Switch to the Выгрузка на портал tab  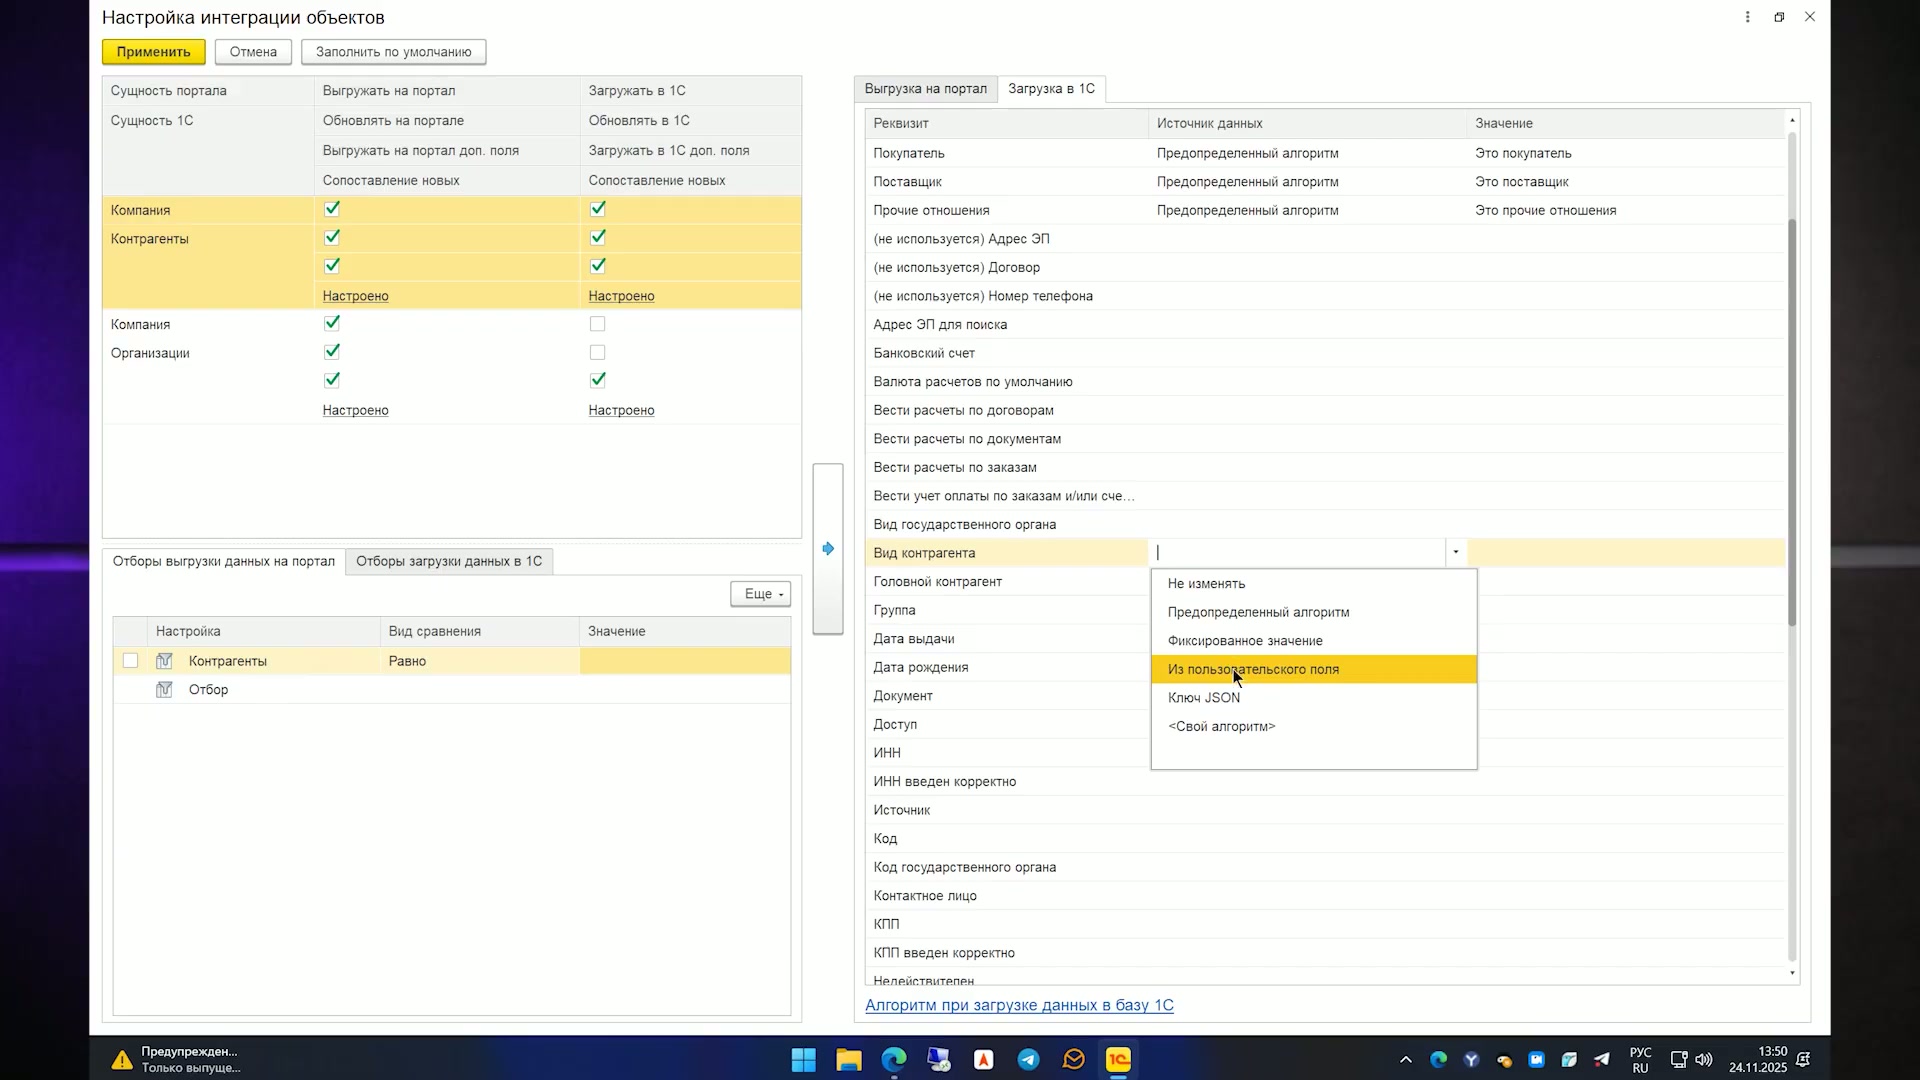point(925,89)
